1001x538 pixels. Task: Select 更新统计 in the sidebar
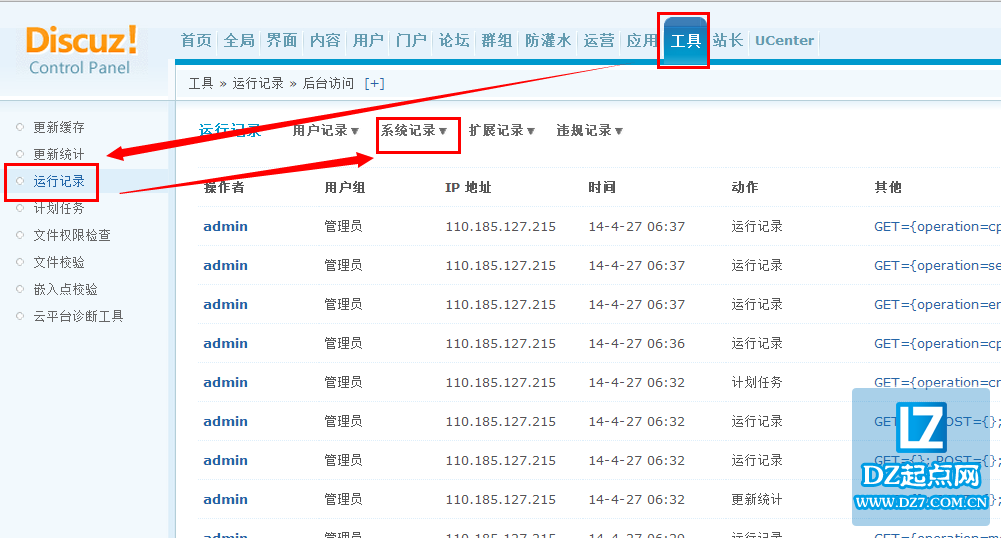(x=59, y=155)
